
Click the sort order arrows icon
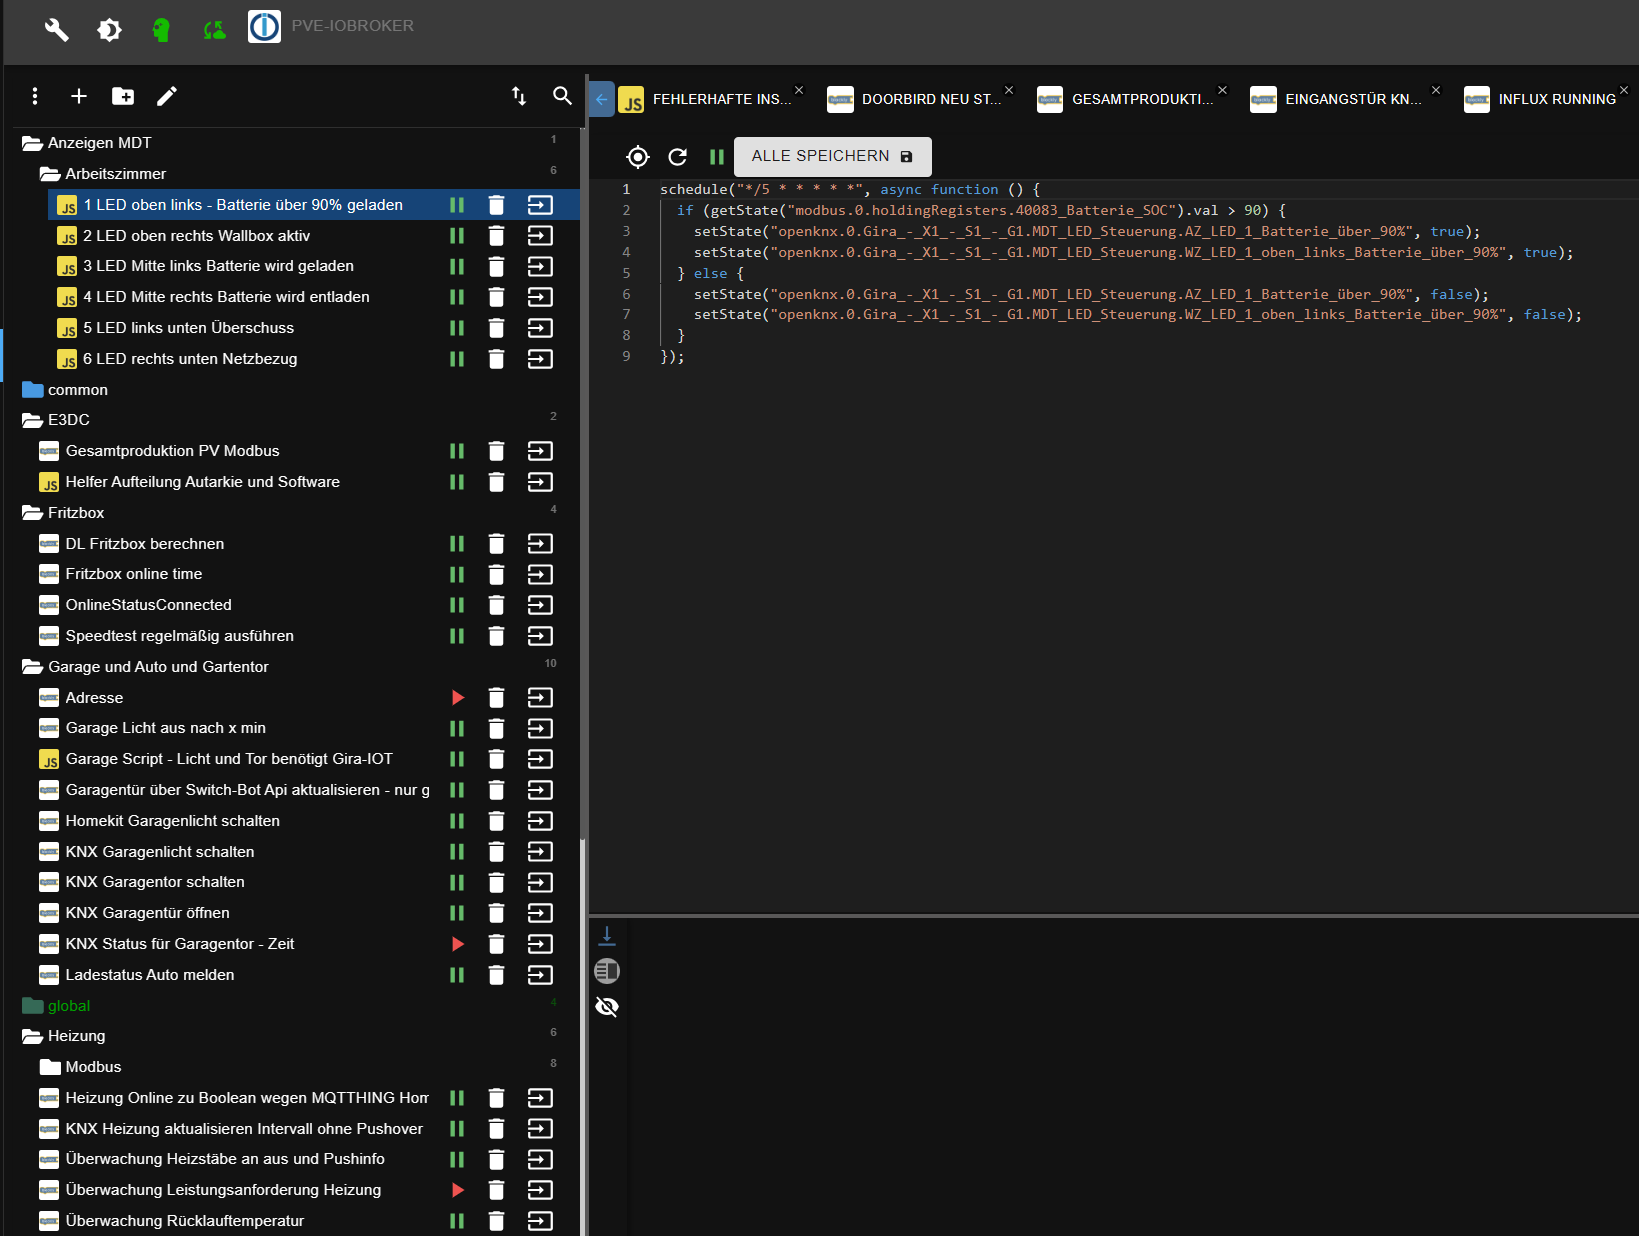(x=519, y=96)
